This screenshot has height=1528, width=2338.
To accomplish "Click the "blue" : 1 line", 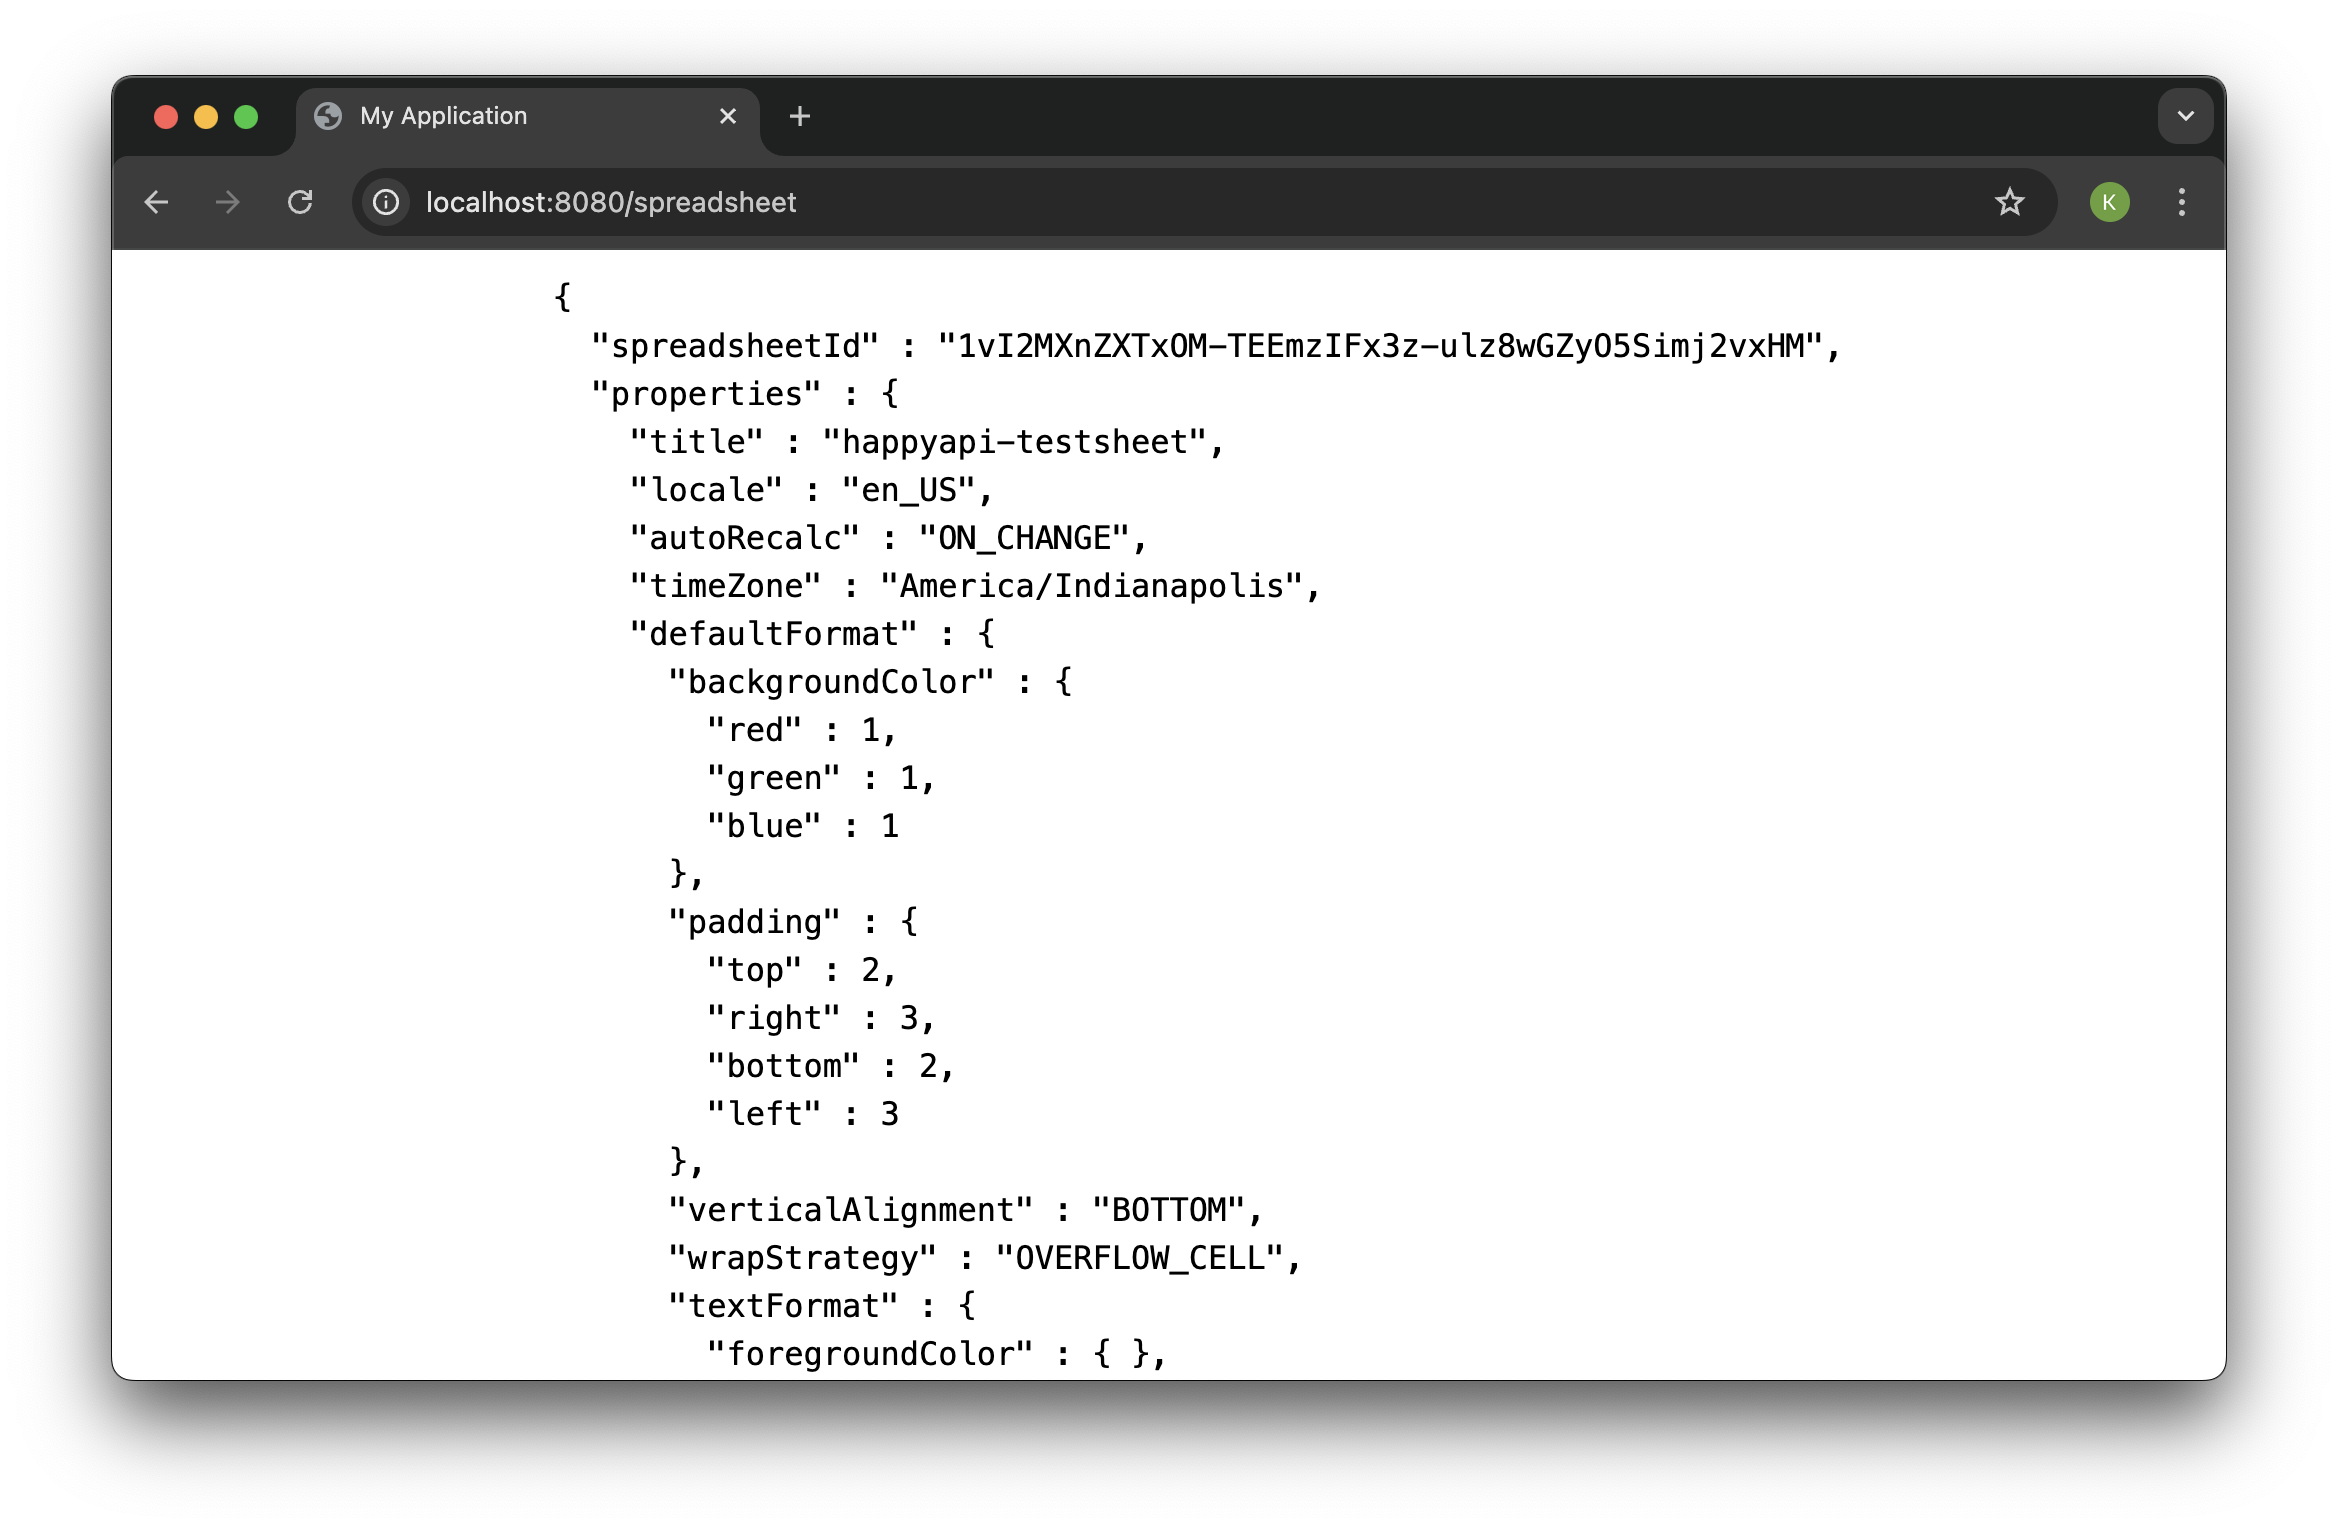I will pos(803,826).
